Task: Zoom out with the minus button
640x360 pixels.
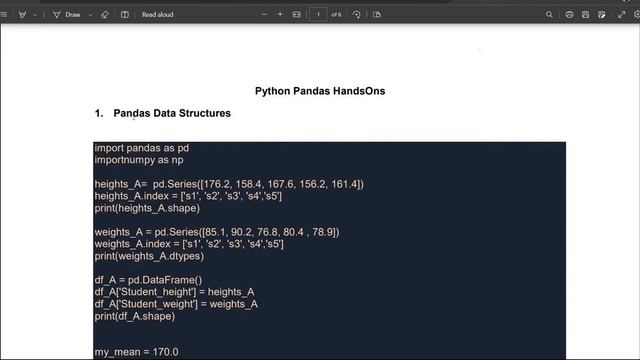Action: [x=264, y=15]
